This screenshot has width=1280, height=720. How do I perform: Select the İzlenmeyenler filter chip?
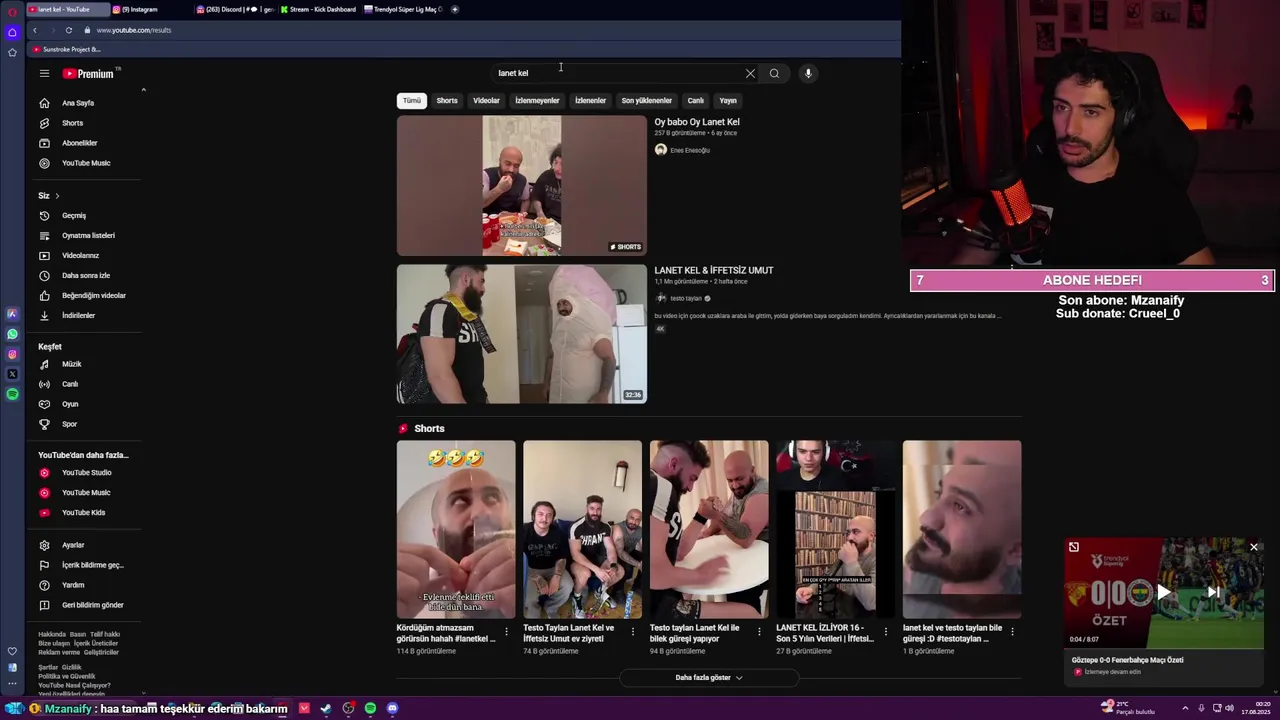[x=537, y=100]
